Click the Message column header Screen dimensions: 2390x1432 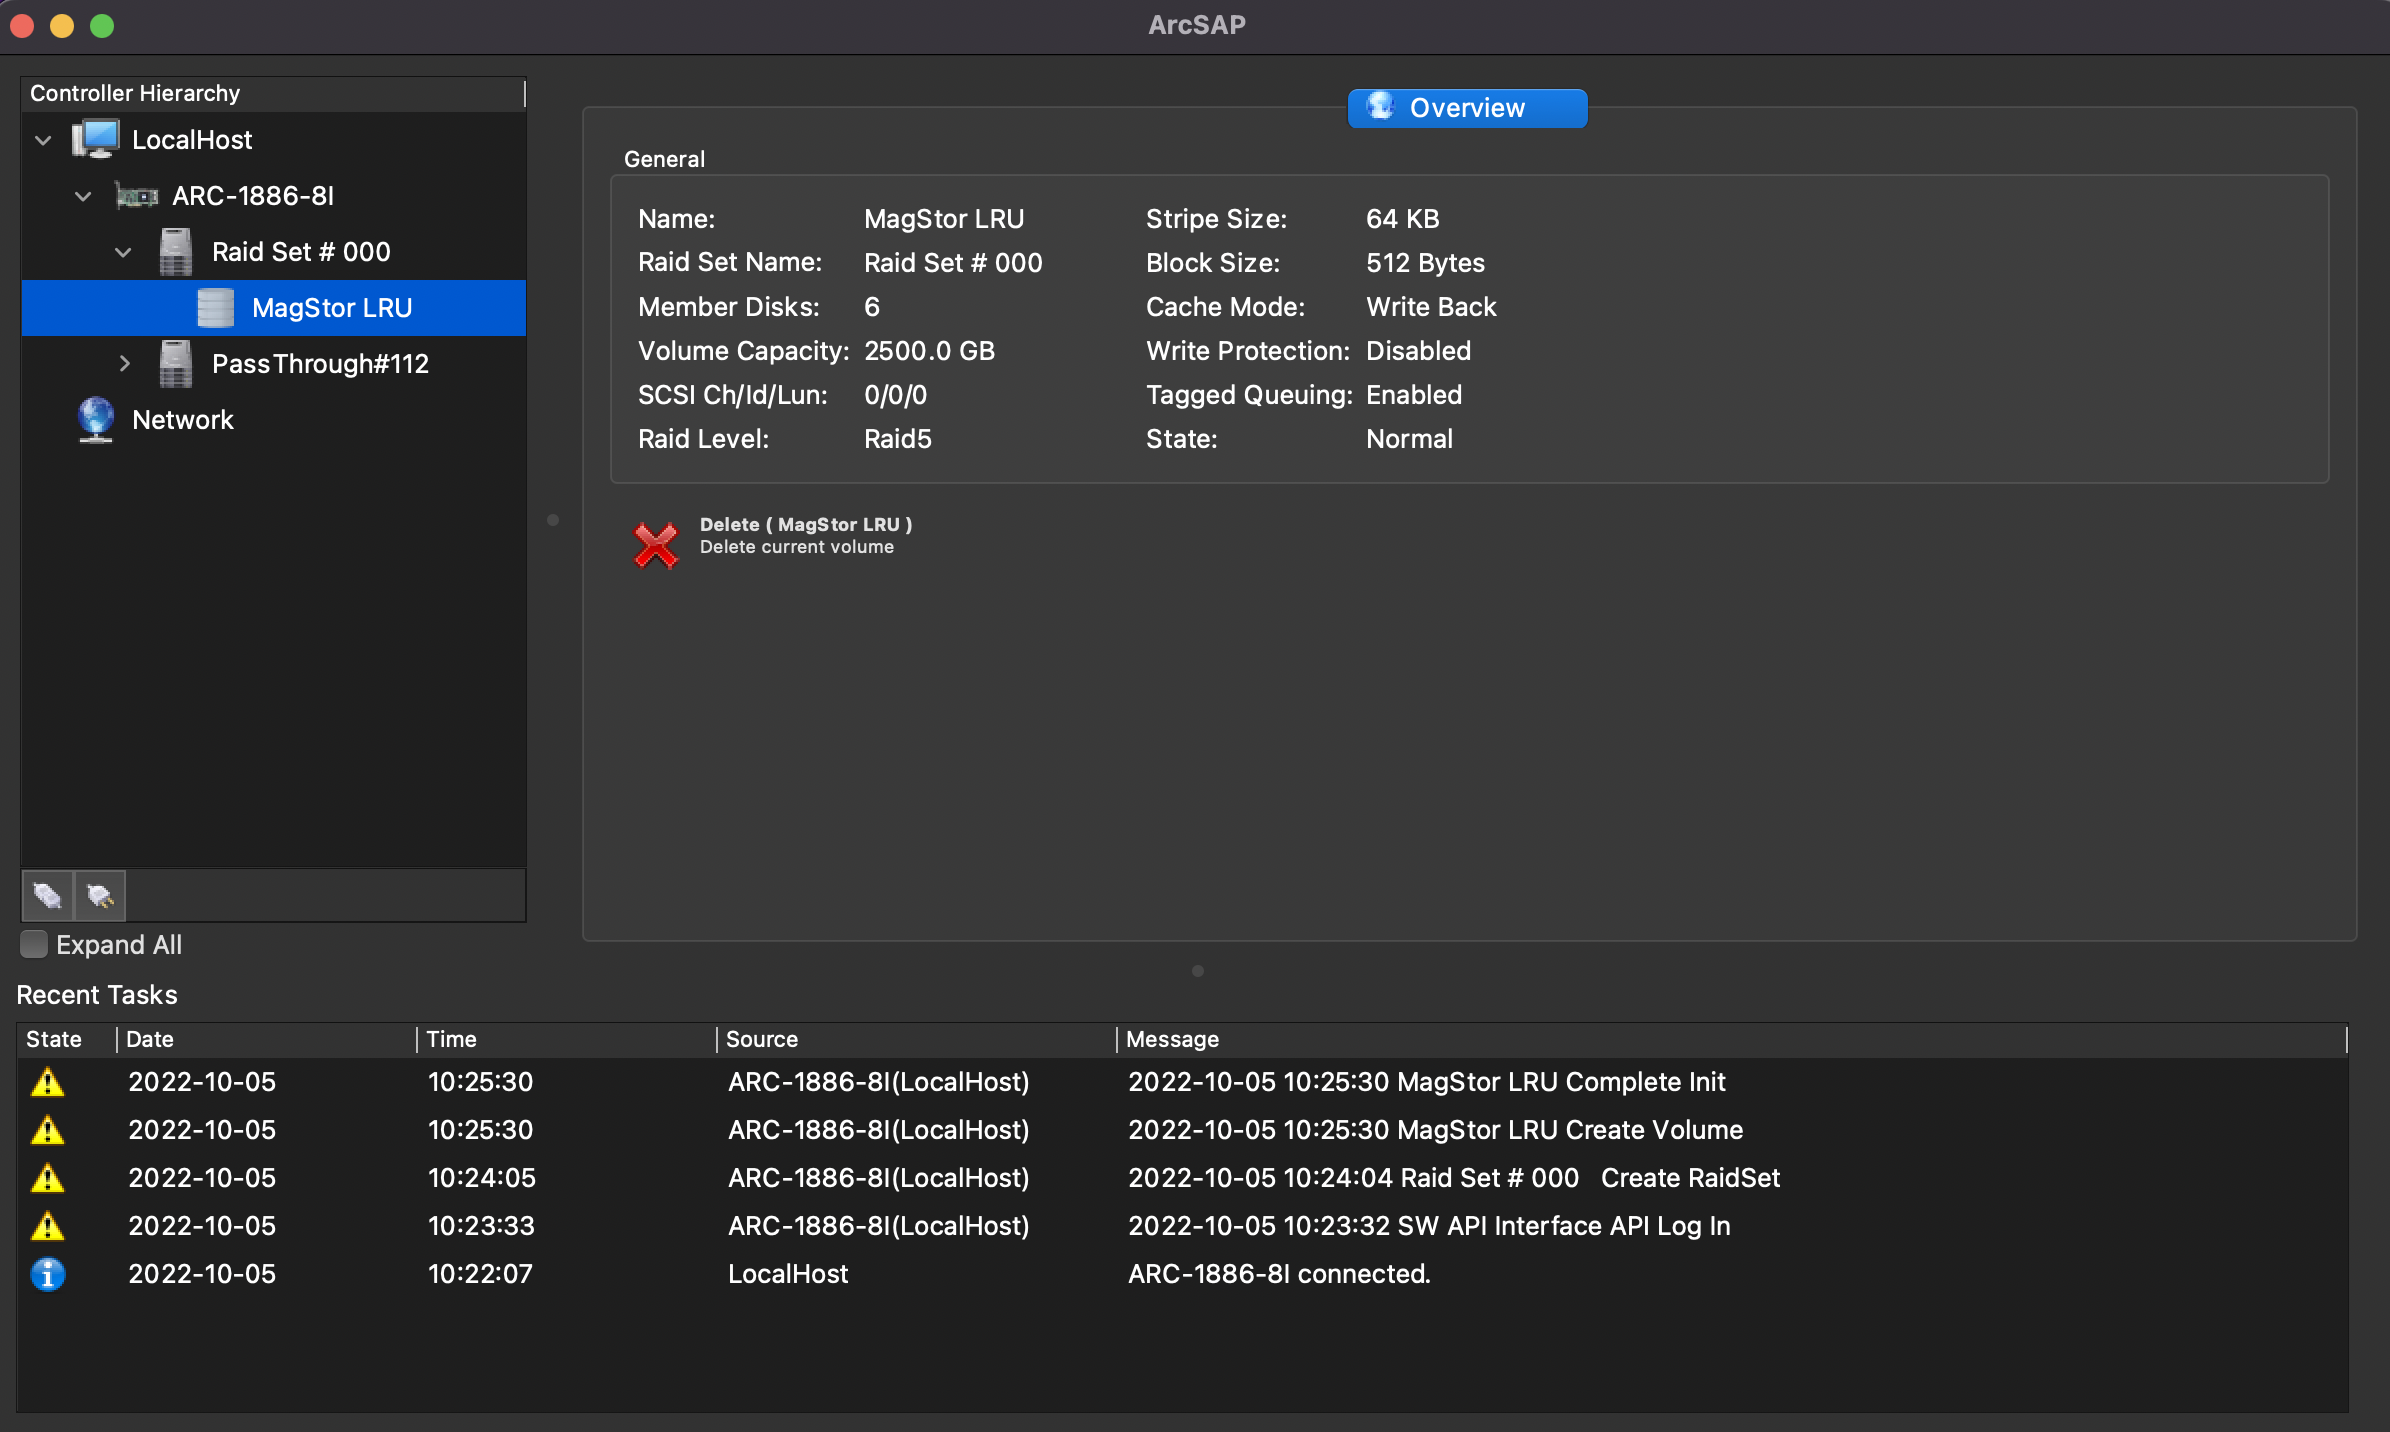(x=1172, y=1039)
